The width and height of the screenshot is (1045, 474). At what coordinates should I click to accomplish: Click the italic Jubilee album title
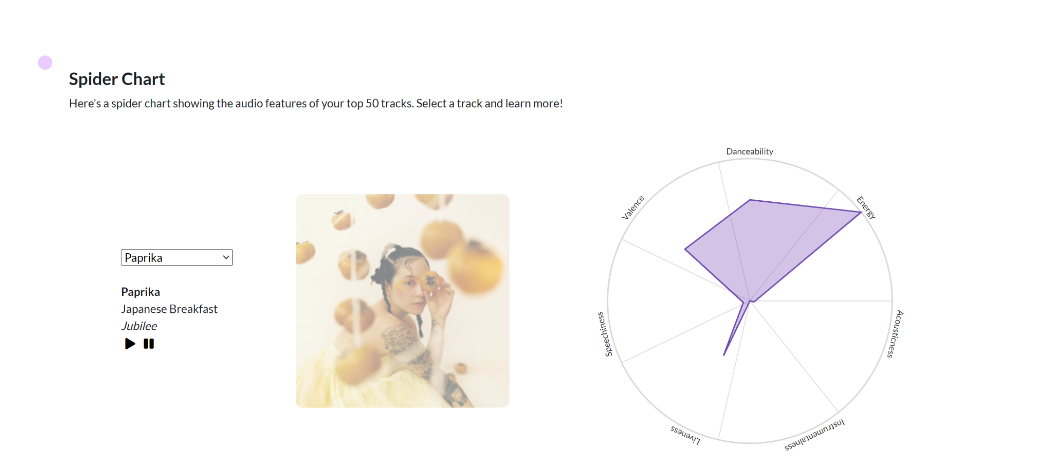(x=139, y=326)
